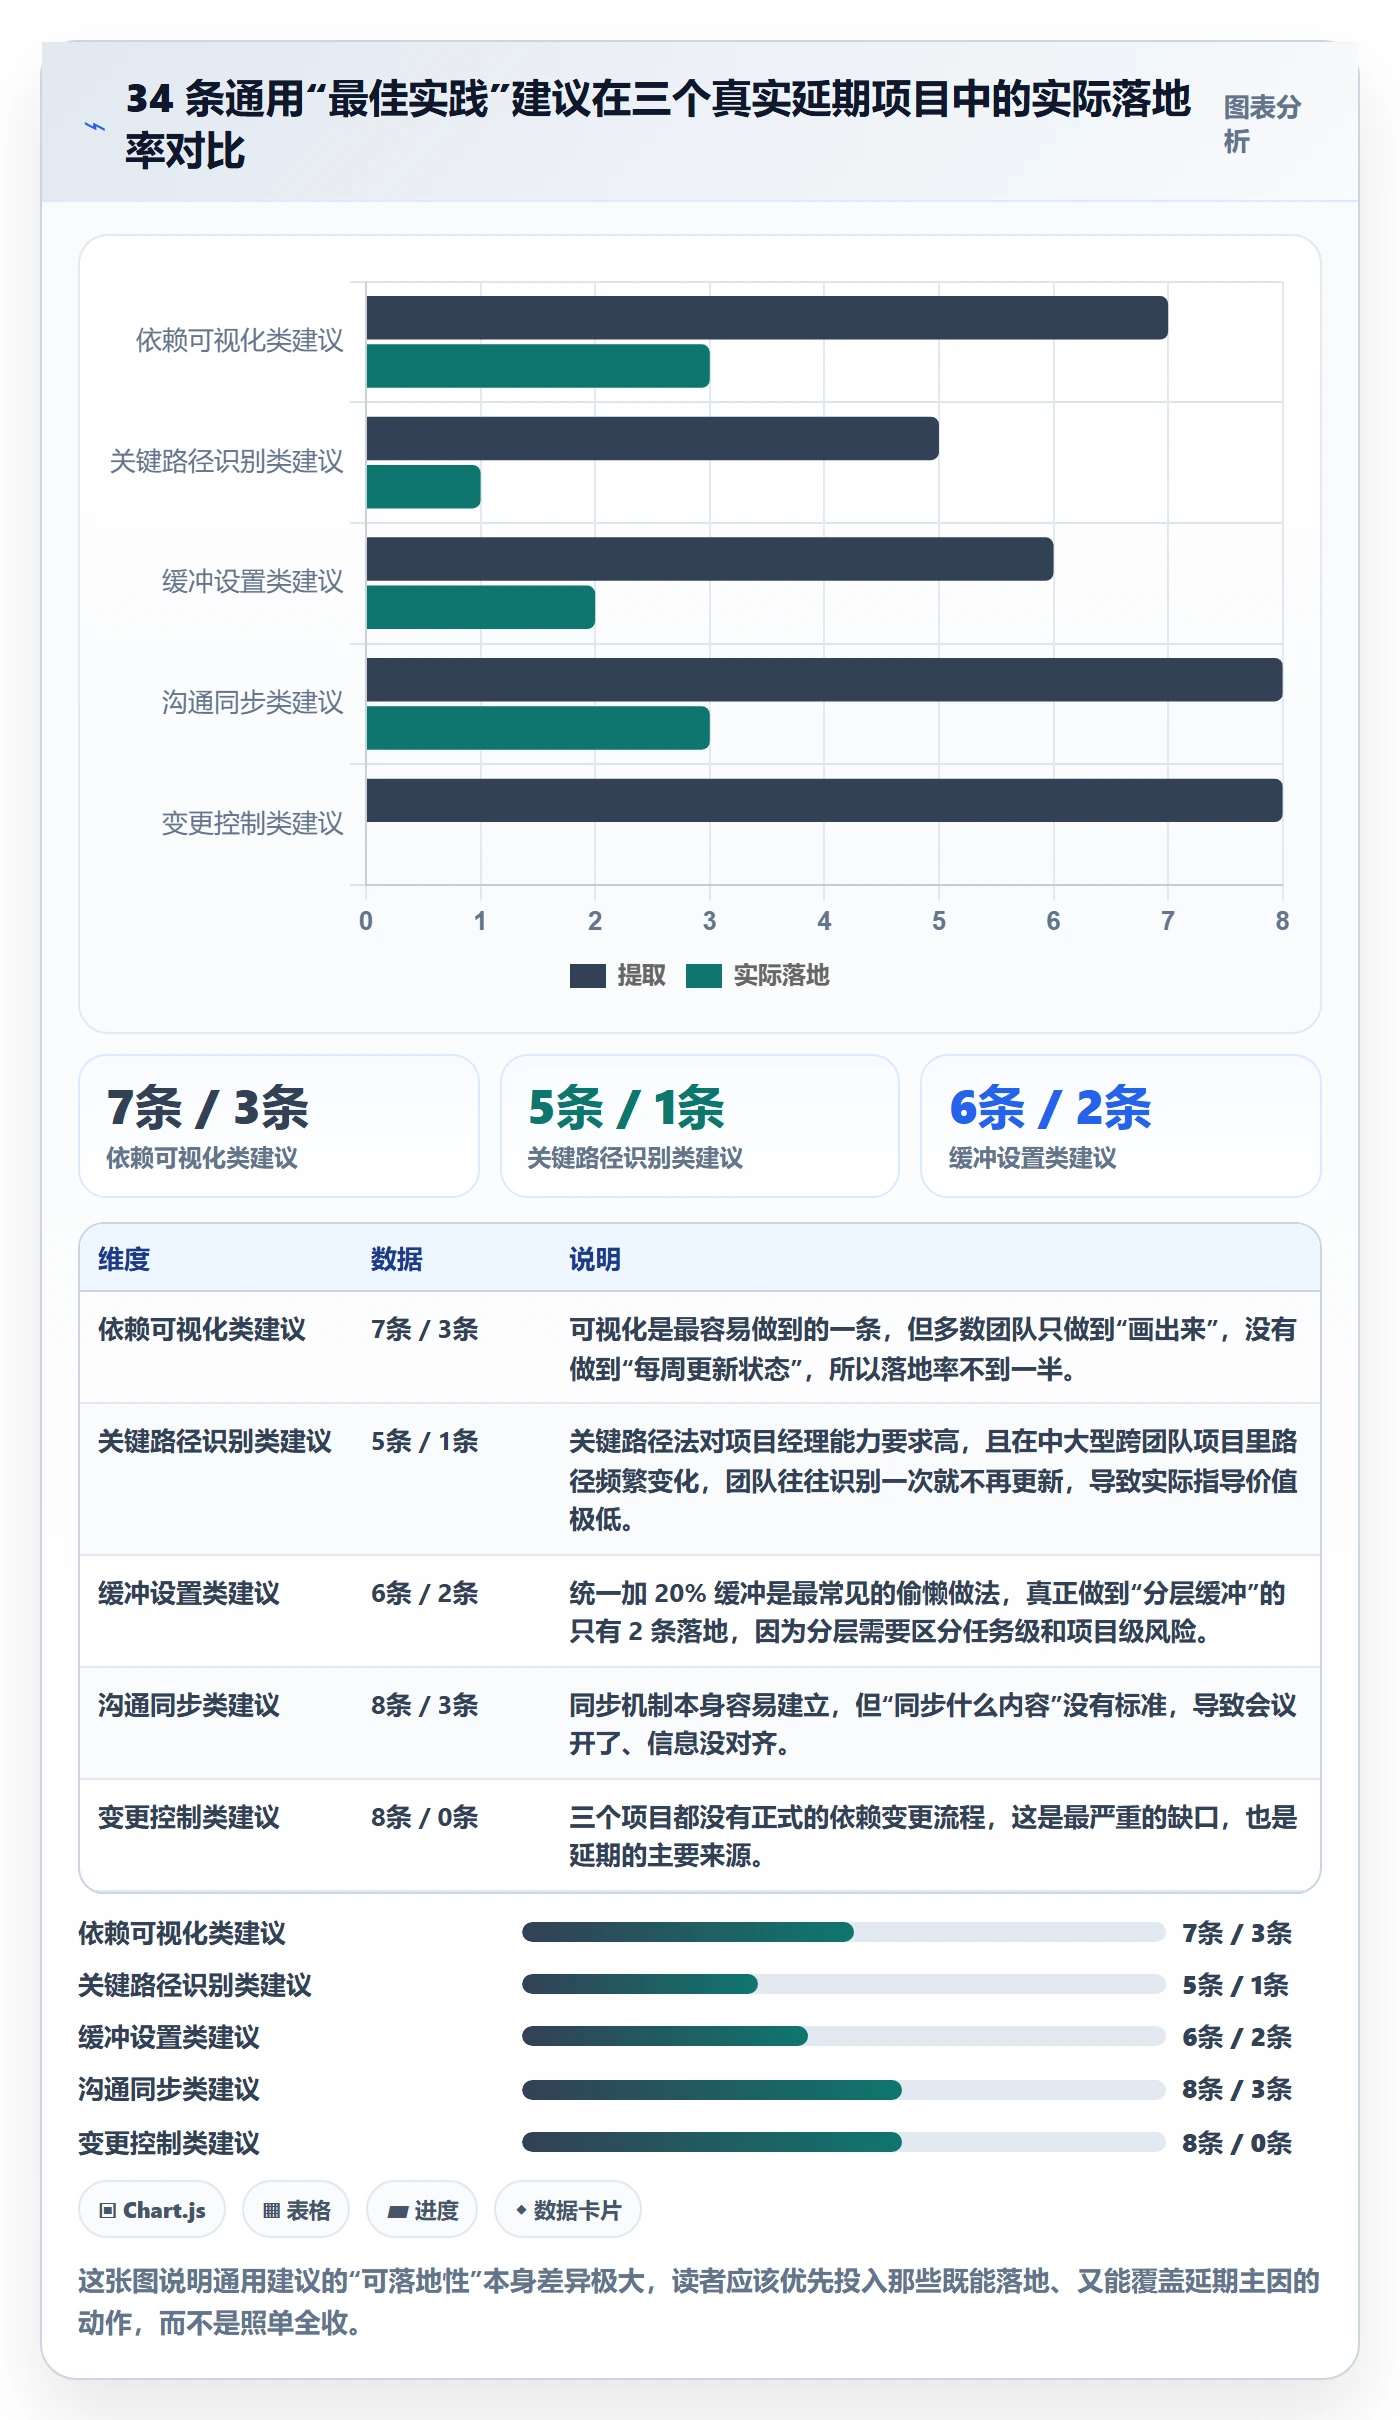Click table row 关键路径识别类建议
The width and height of the screenshot is (1400, 2420).
(700, 1479)
